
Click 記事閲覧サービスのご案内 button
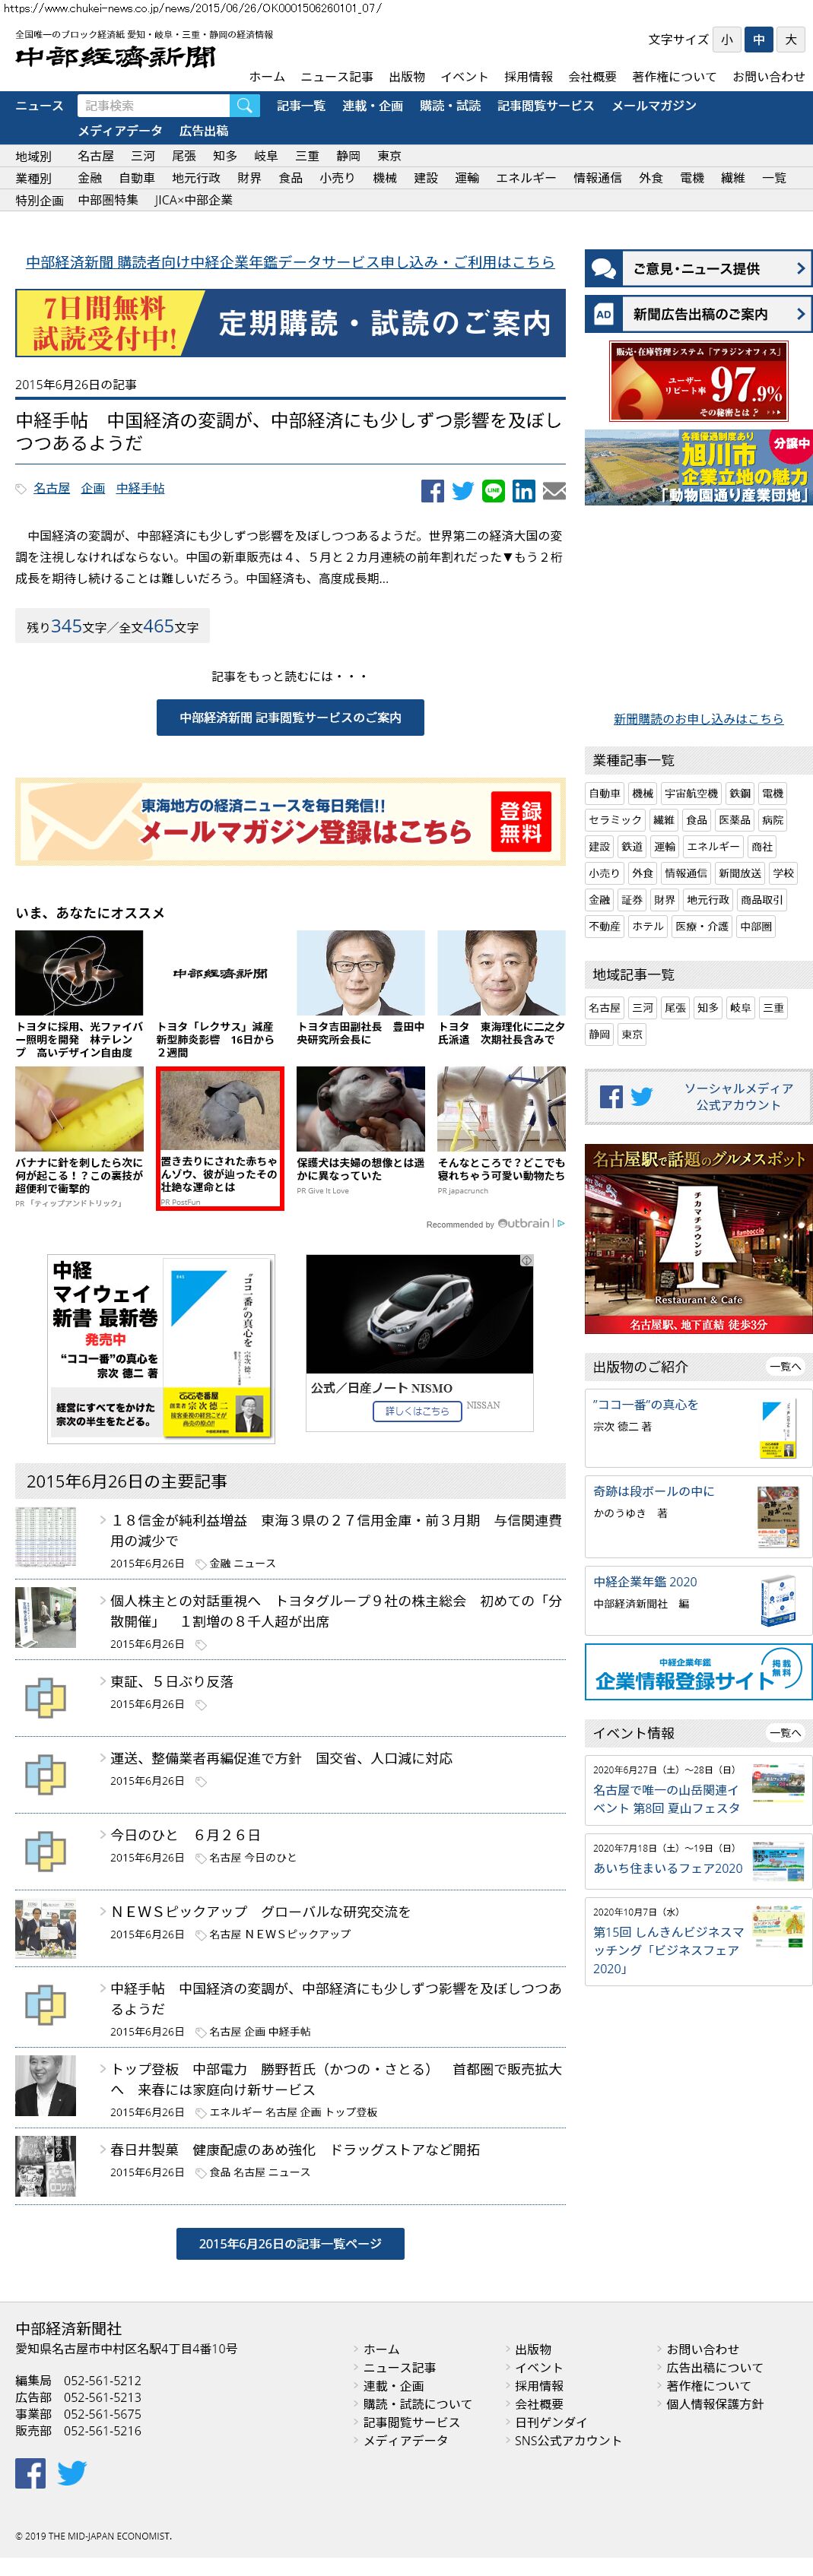290,717
